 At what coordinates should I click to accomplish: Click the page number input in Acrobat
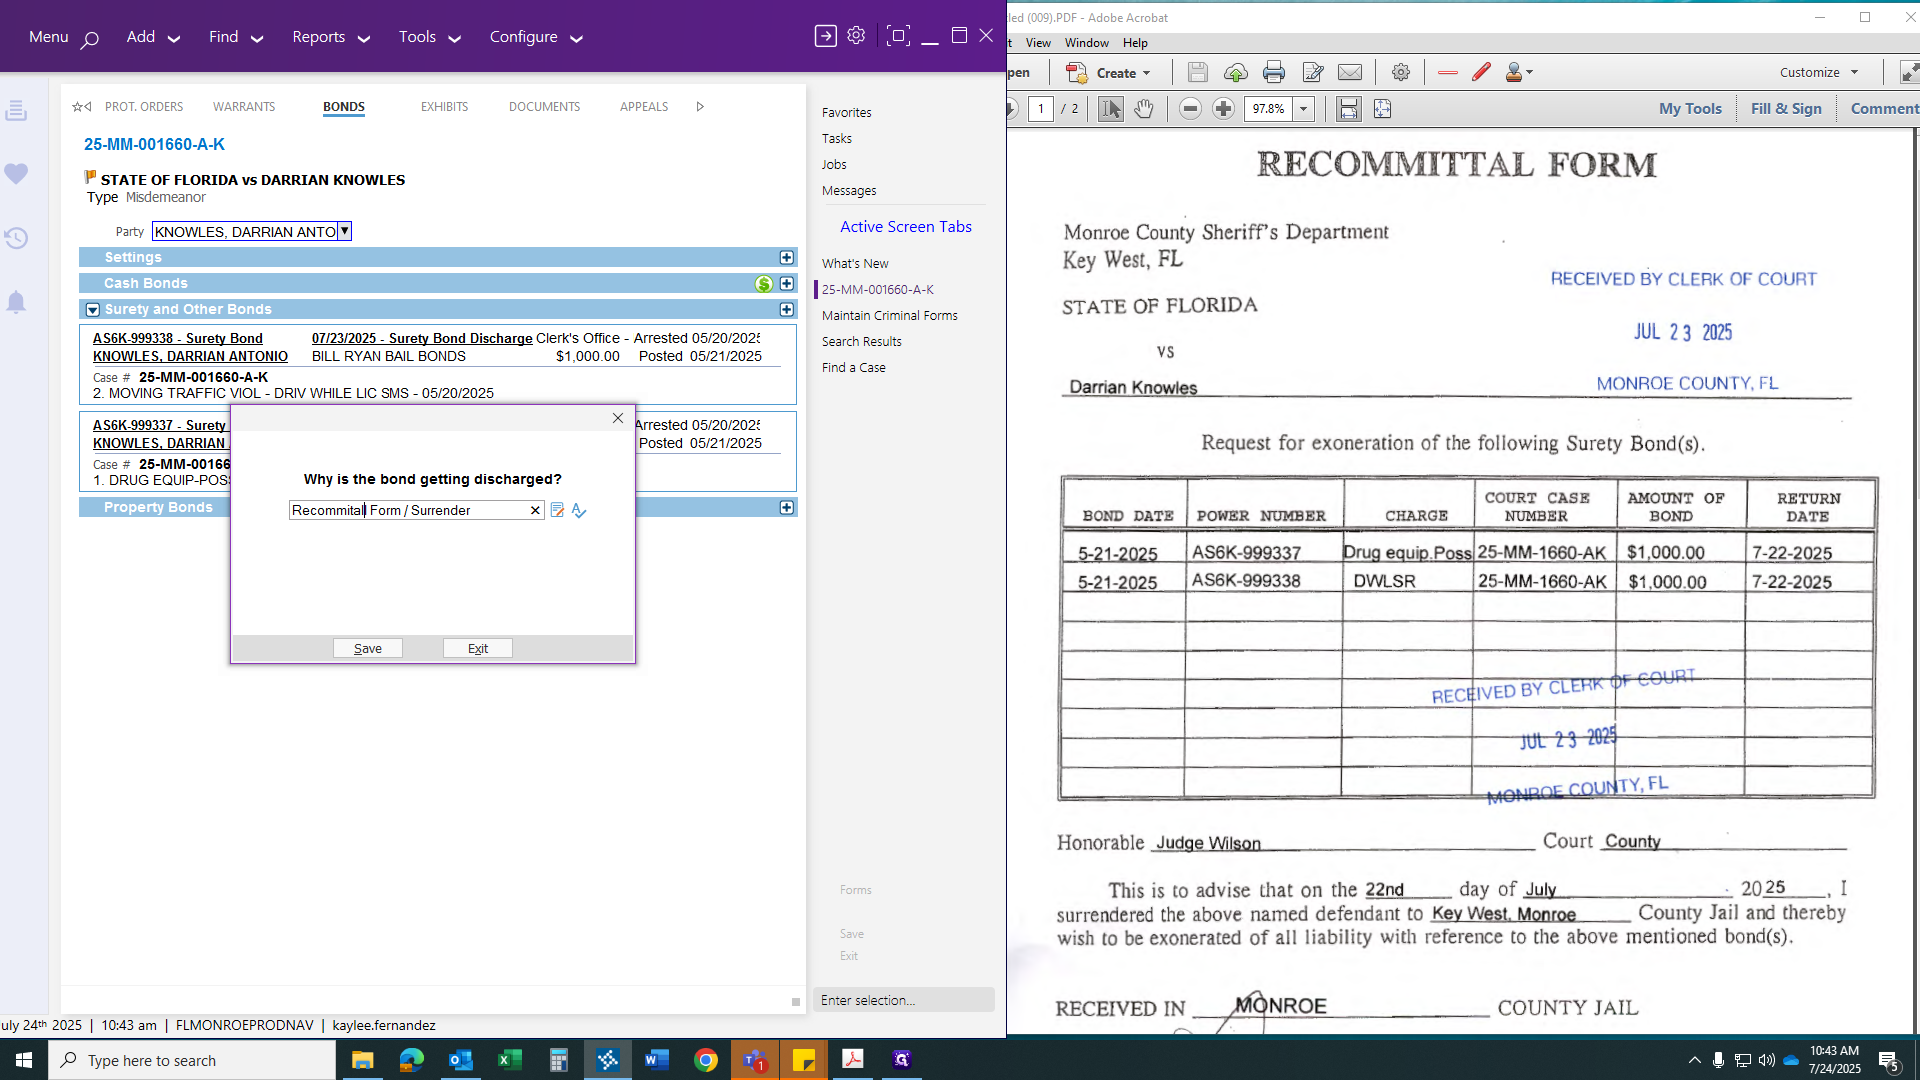click(x=1041, y=108)
